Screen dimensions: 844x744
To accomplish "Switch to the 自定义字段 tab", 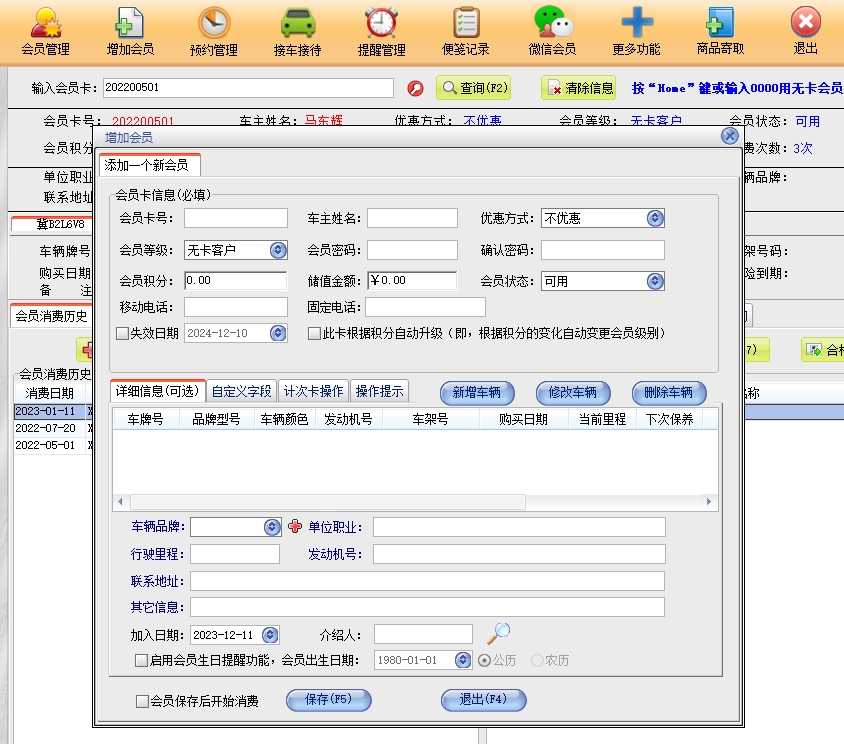I will pos(242,391).
